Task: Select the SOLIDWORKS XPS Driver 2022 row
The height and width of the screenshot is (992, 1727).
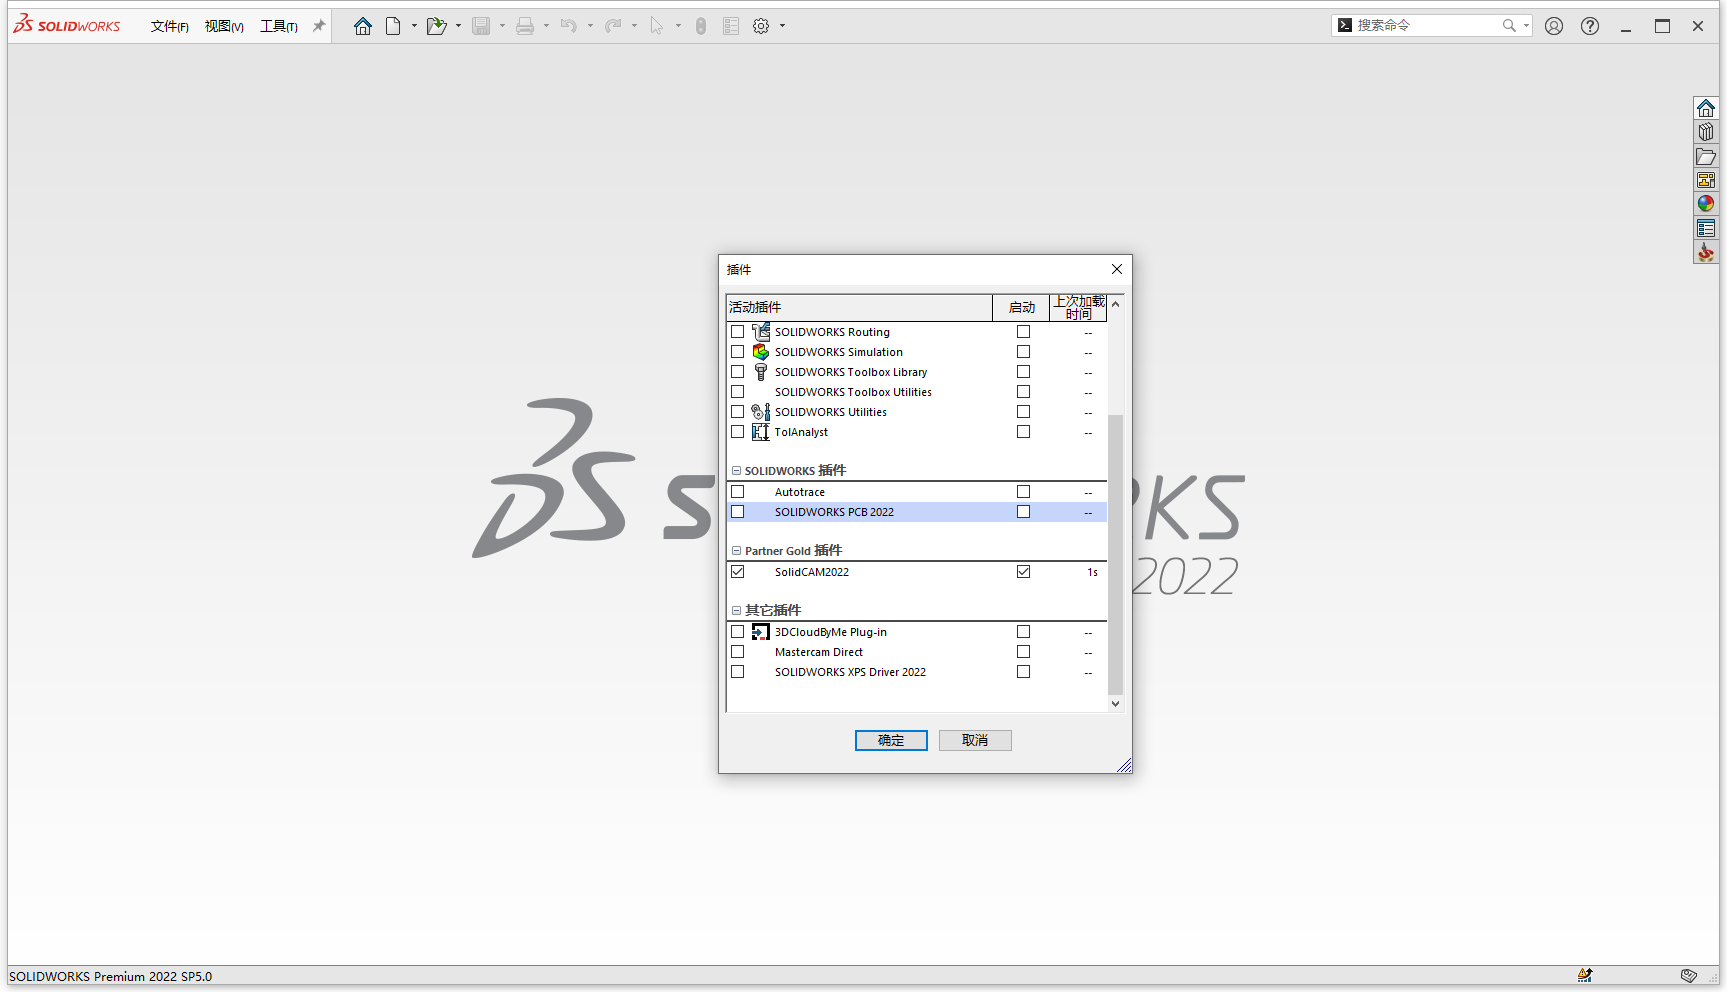Action: 917,672
